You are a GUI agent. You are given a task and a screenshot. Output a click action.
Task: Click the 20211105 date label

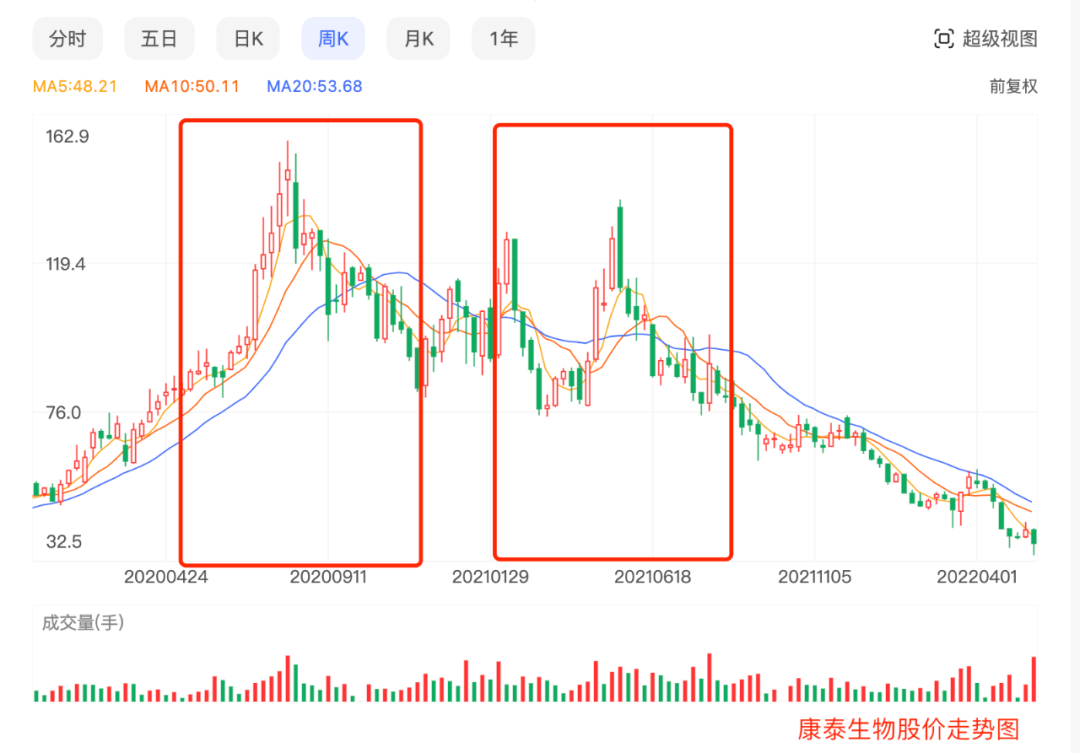coord(815,577)
